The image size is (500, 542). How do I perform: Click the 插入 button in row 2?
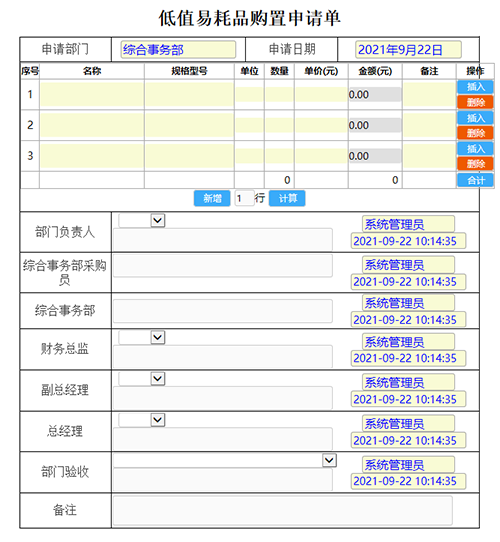(x=475, y=118)
